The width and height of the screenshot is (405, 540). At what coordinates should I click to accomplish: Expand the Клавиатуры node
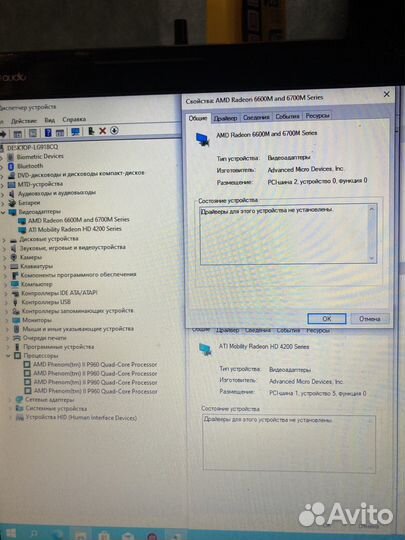click(x=4, y=267)
